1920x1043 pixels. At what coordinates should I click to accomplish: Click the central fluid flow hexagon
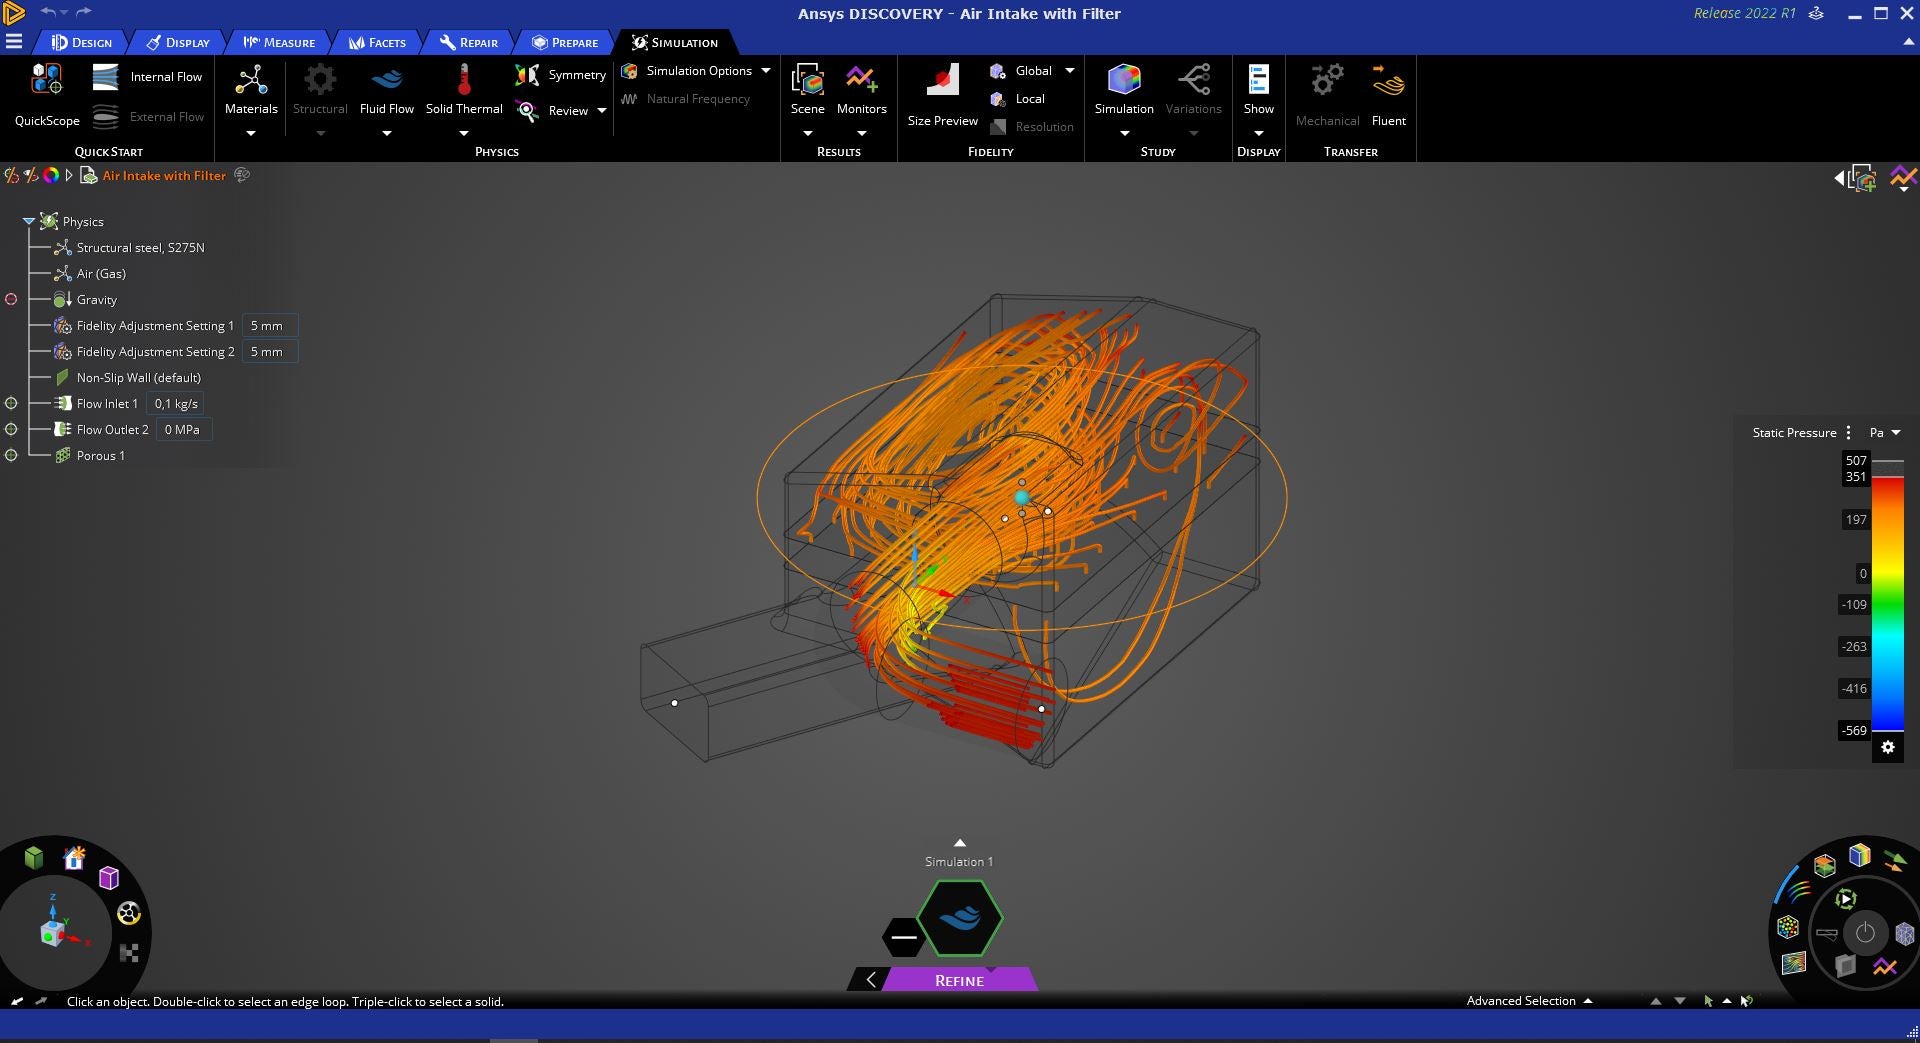960,918
